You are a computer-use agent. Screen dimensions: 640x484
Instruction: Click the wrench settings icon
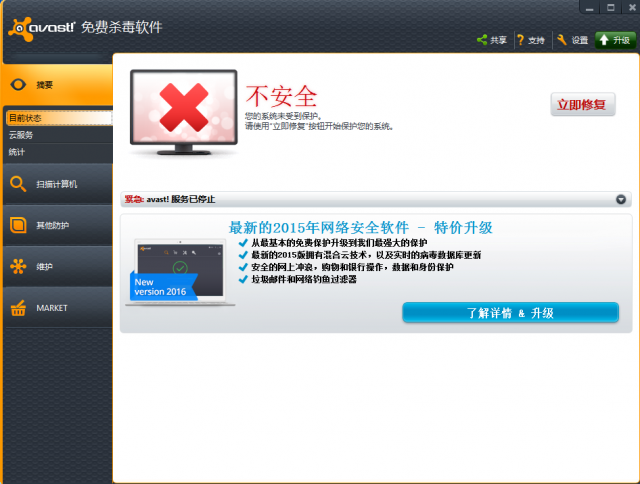562,40
